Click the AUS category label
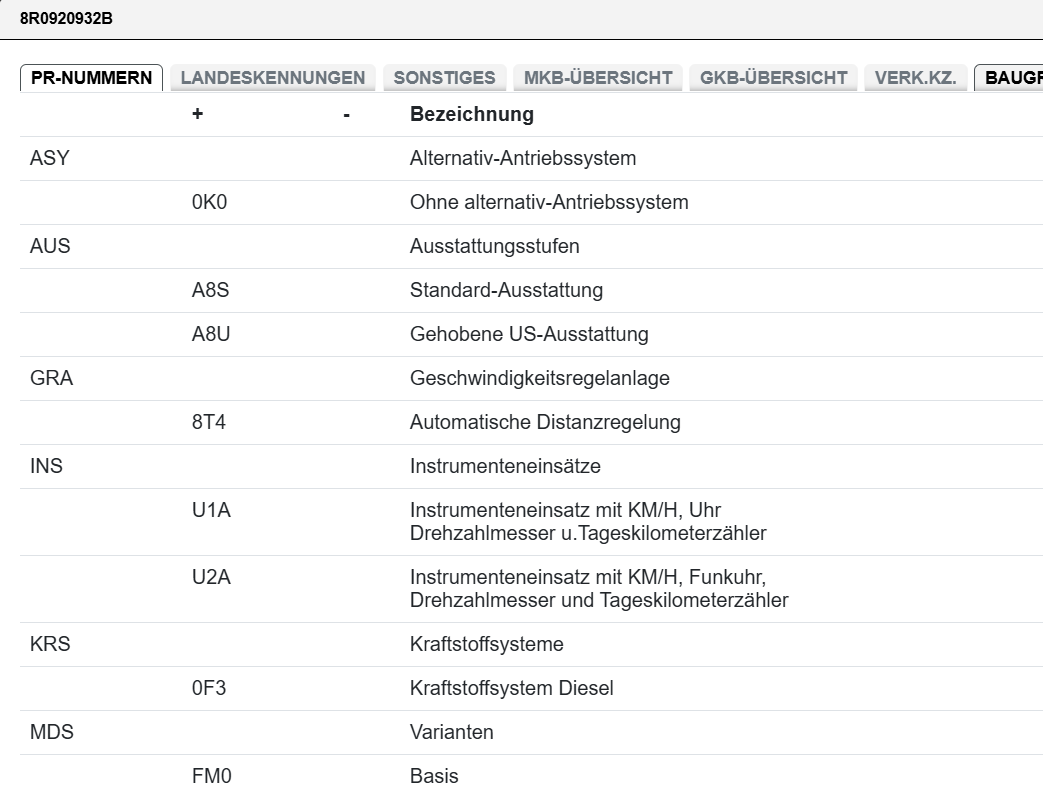 pyautogui.click(x=50, y=246)
